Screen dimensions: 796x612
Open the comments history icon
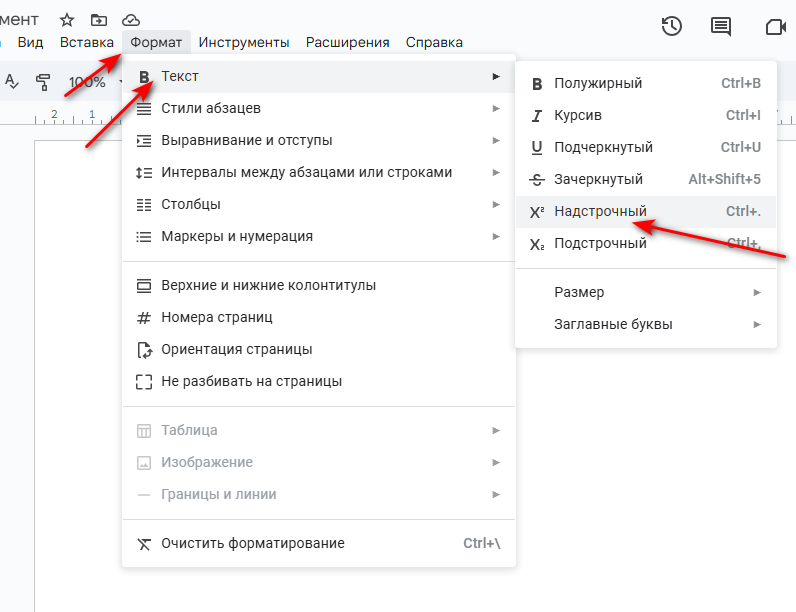click(x=721, y=26)
